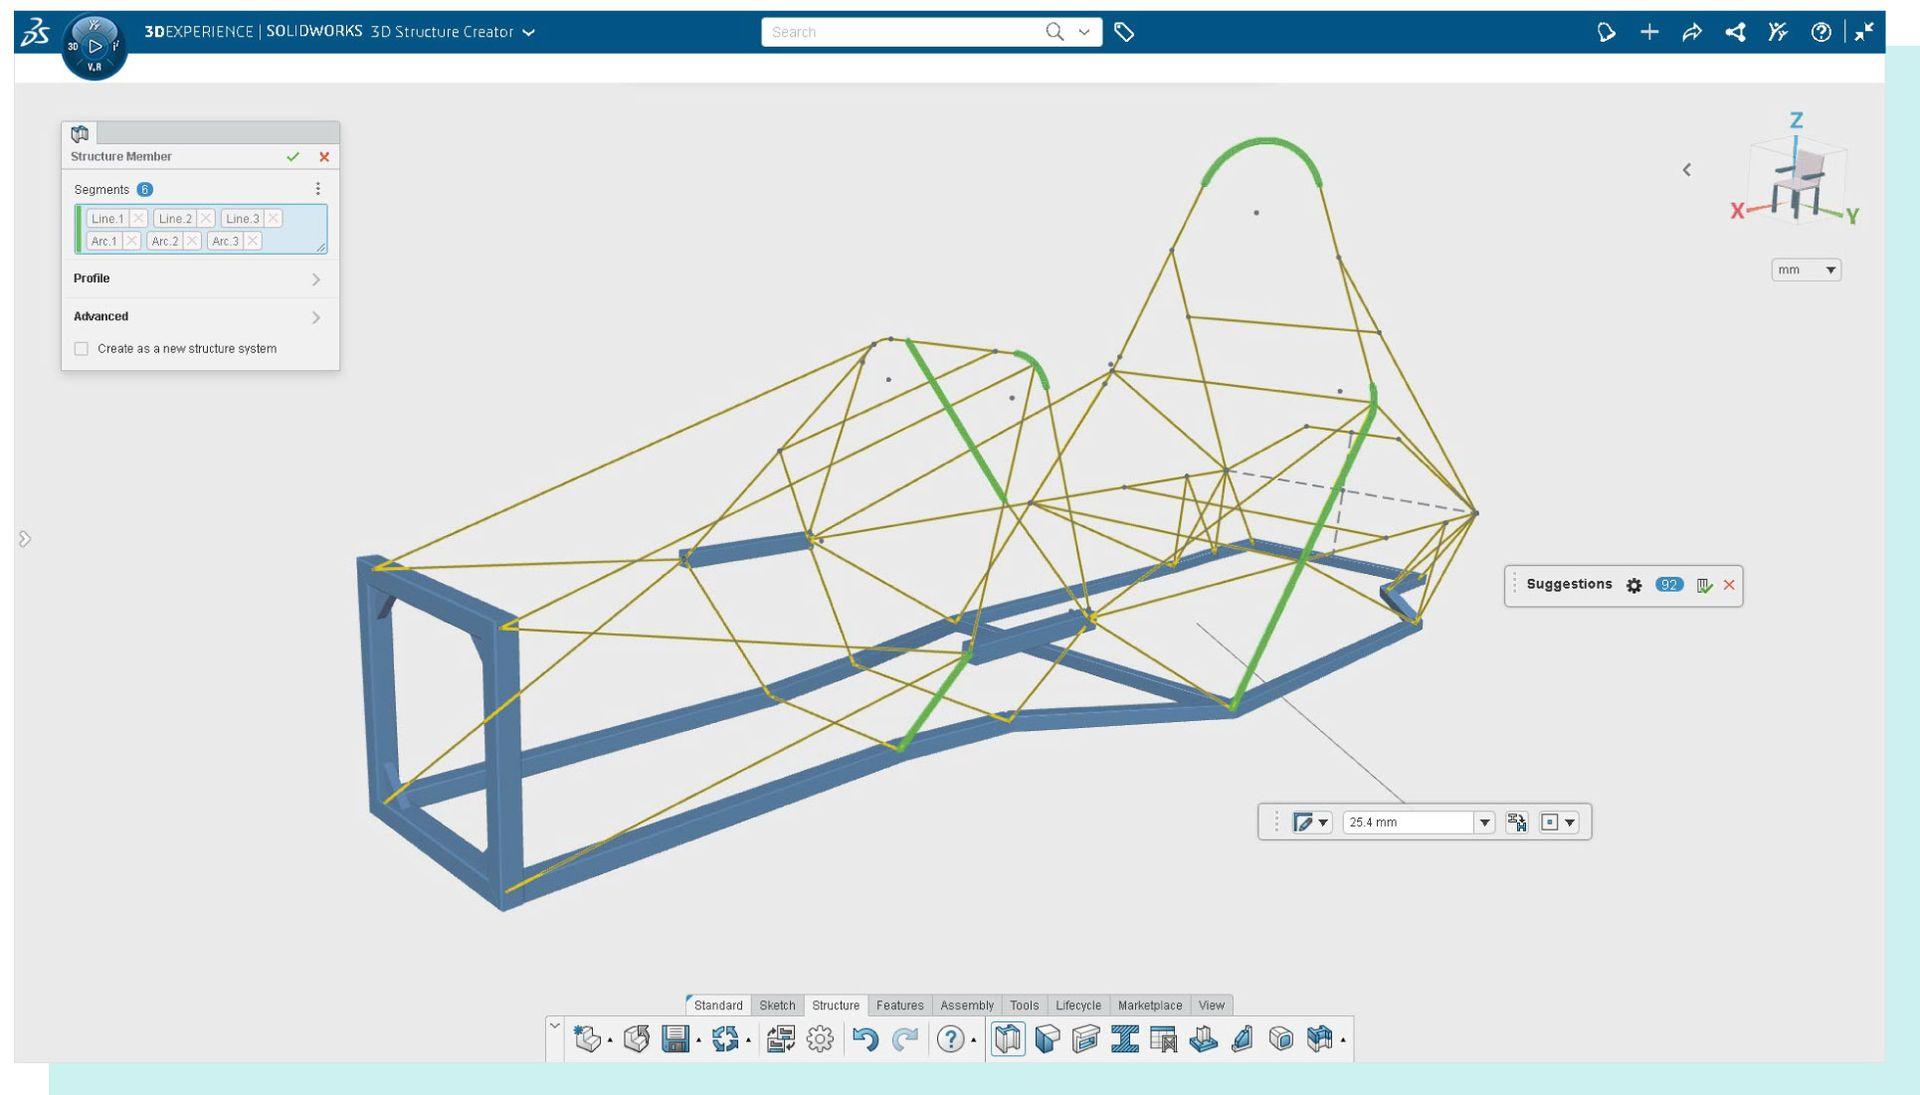Image resolution: width=1920 pixels, height=1095 pixels.
Task: Cancel Structure Member with red X button
Action: tap(323, 154)
